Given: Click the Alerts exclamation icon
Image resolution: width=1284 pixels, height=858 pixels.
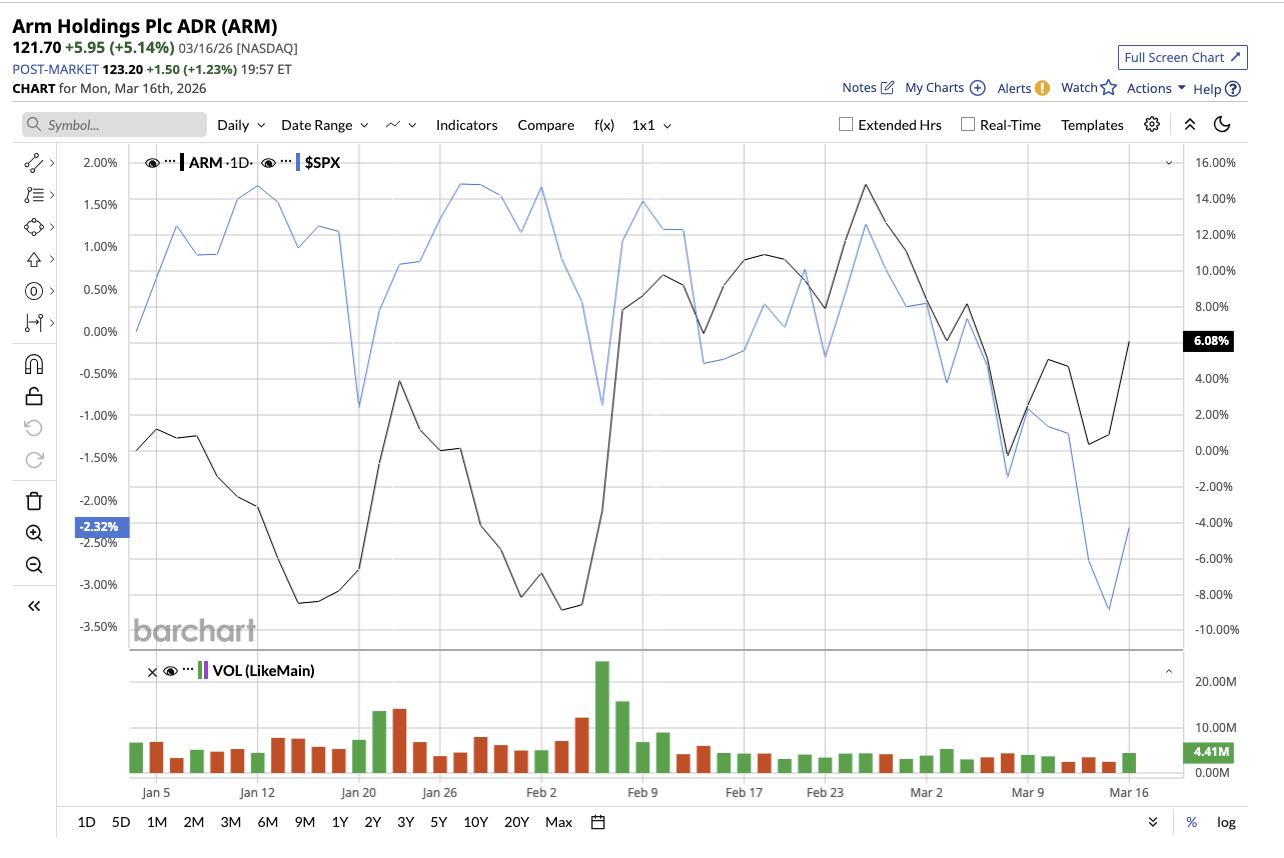Looking at the screenshot, I should 1042,88.
